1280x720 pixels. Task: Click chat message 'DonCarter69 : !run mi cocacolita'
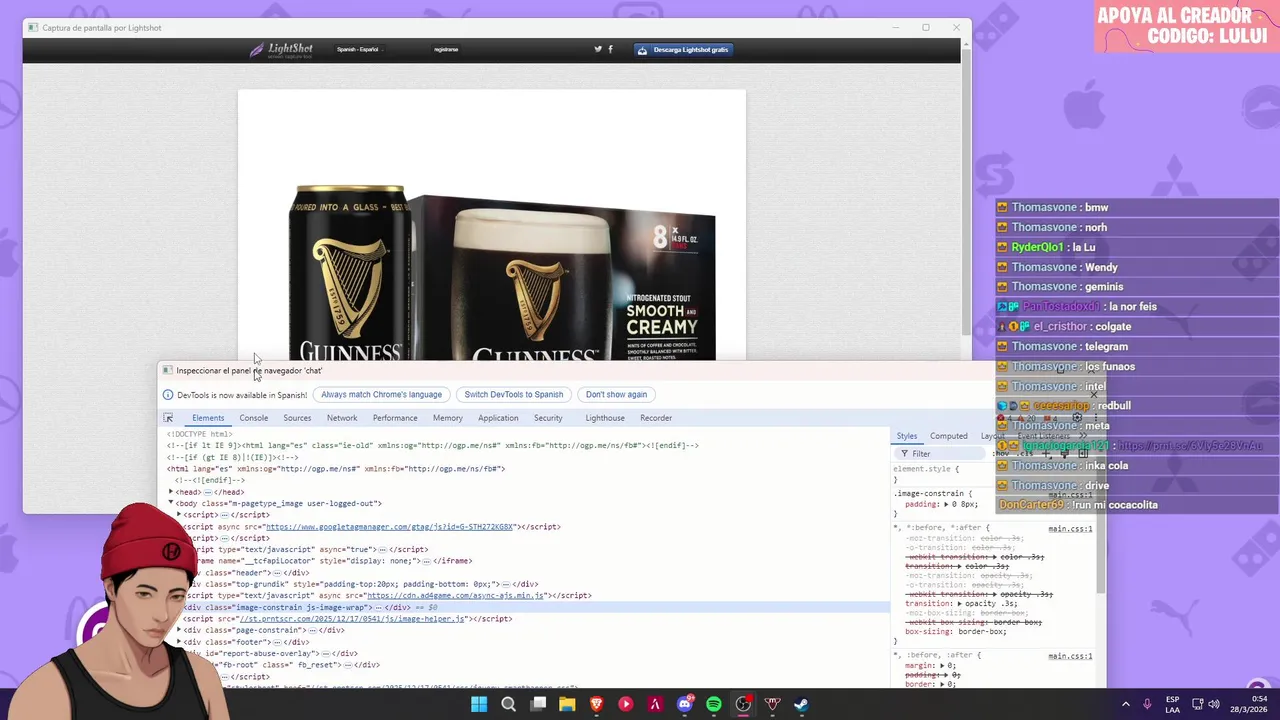[x=1078, y=505]
